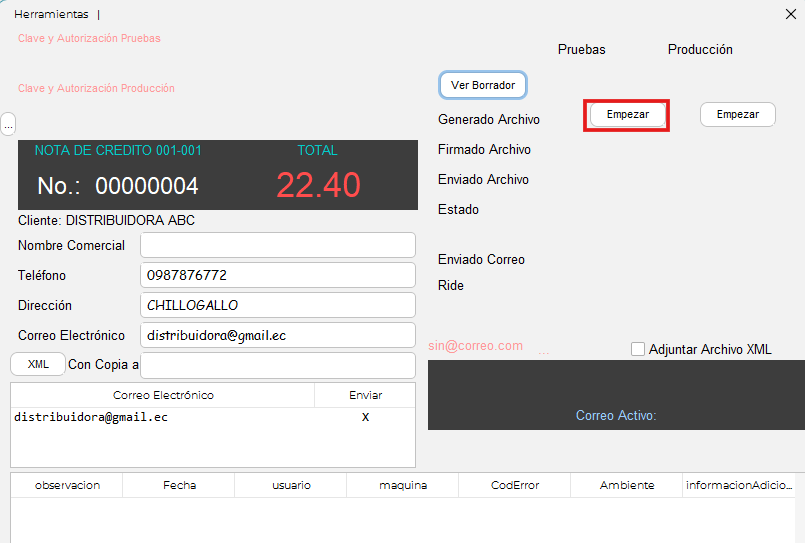Open Clave y Autorización Pruebas link
Viewport: 805px width, 543px height.
[x=89, y=39]
